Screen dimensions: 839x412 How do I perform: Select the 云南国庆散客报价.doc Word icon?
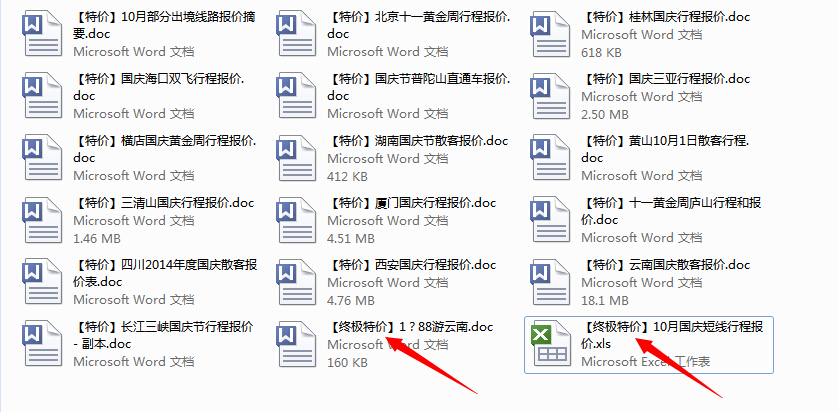(550, 281)
